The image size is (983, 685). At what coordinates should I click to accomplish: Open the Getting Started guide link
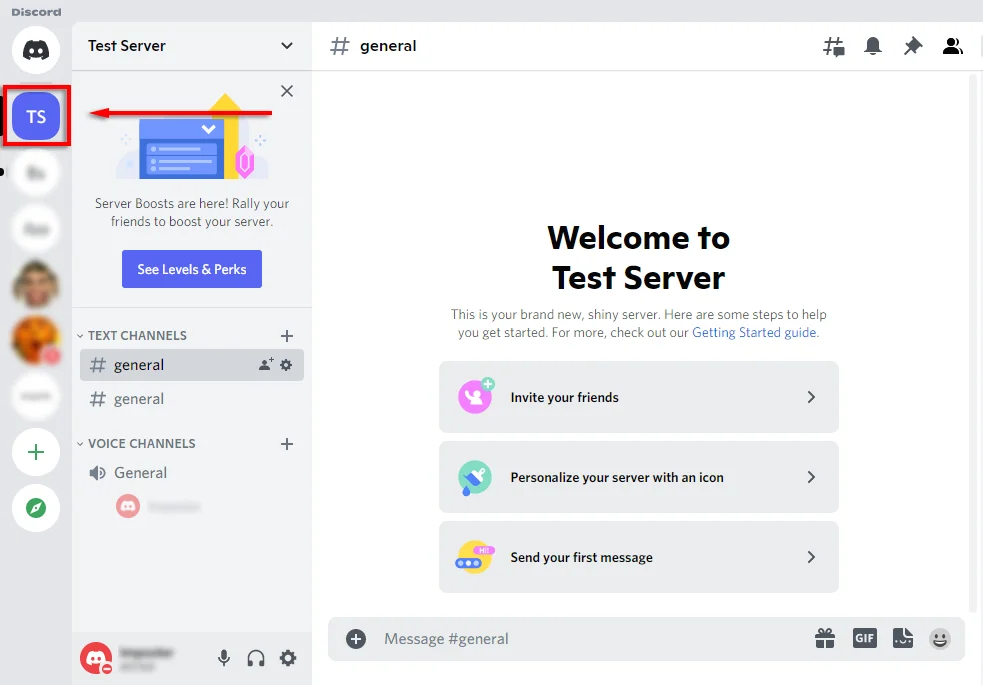point(754,332)
